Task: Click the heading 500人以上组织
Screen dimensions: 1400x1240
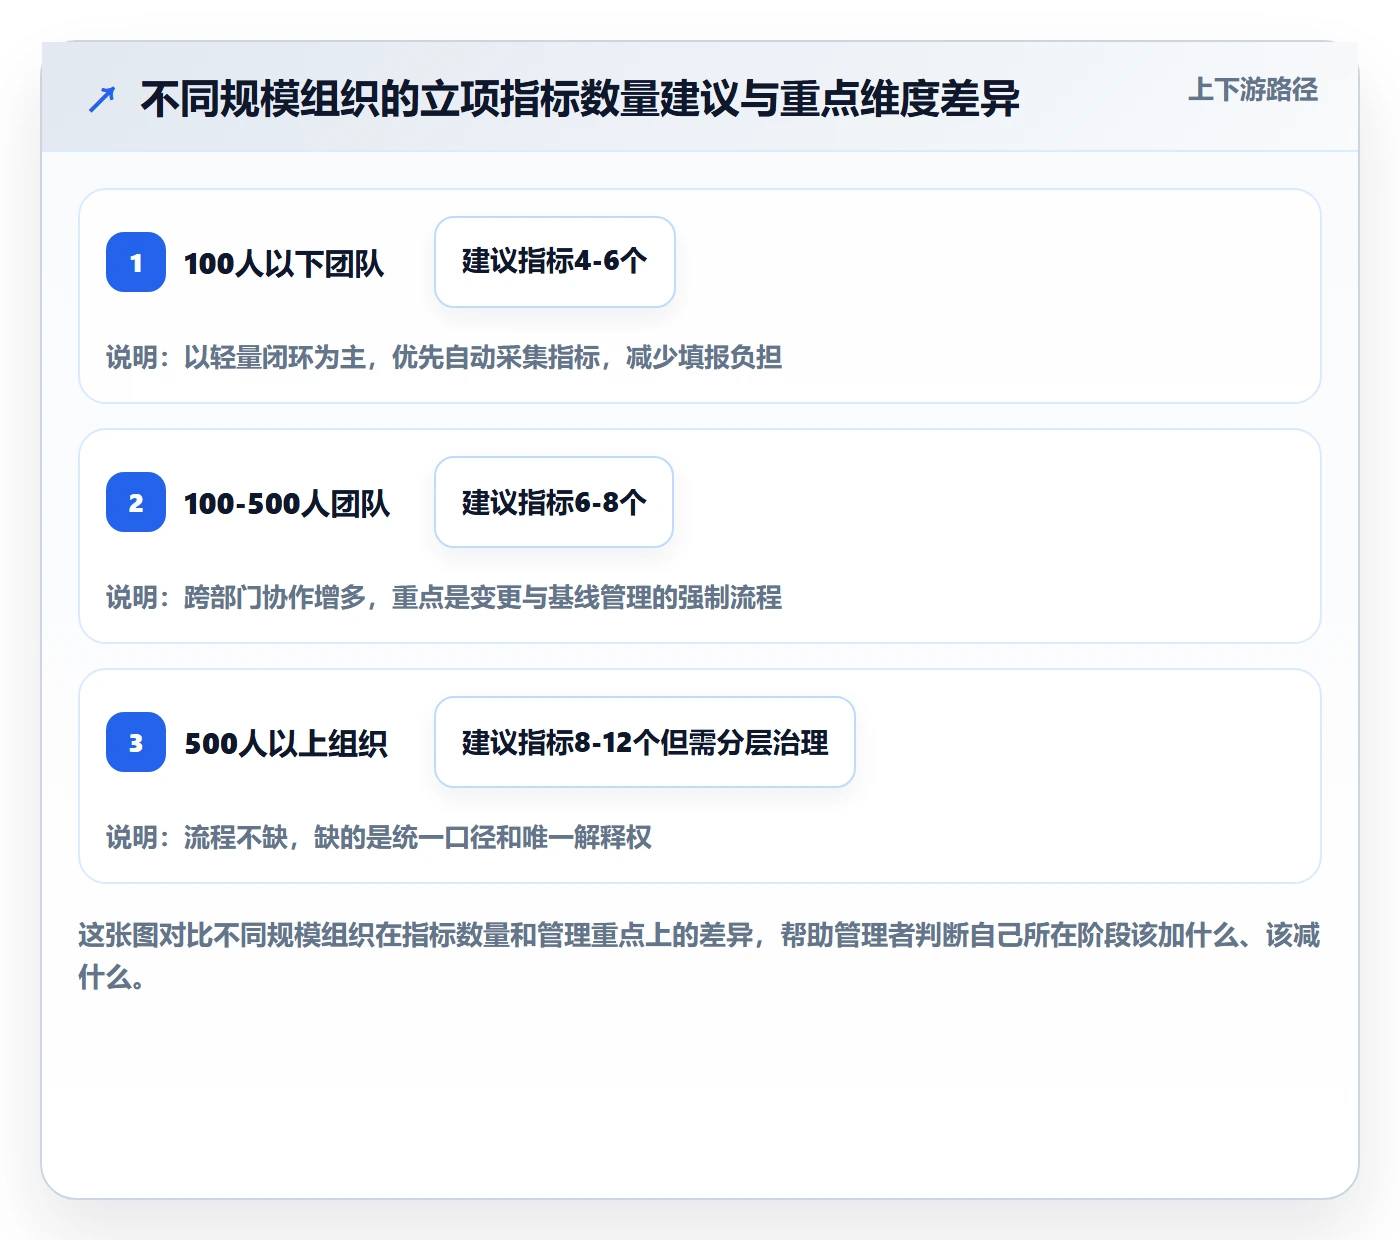Action: coord(286,743)
